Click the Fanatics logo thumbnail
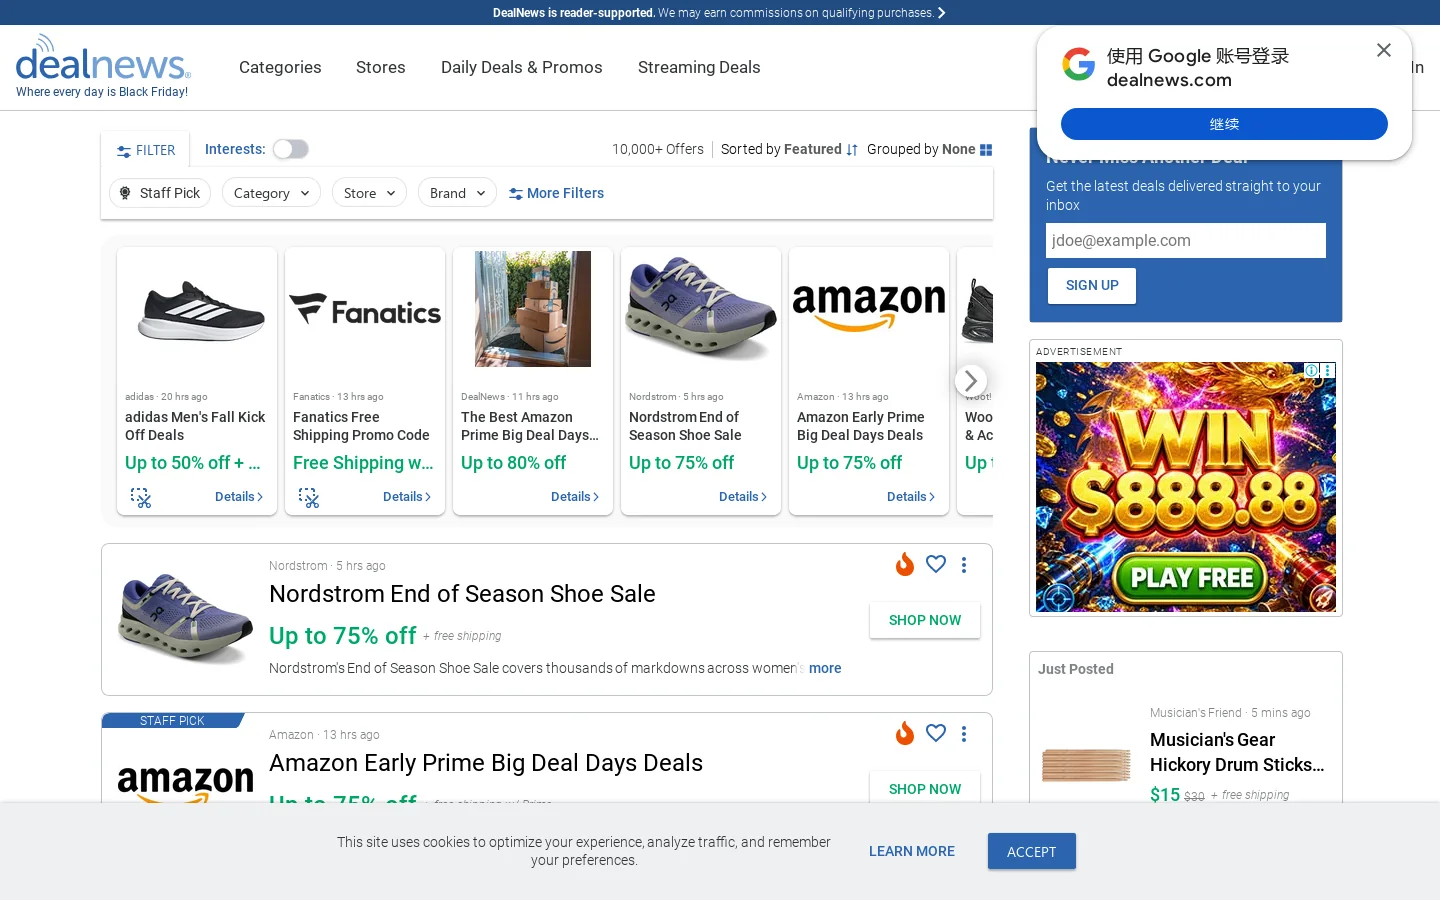 [x=365, y=310]
